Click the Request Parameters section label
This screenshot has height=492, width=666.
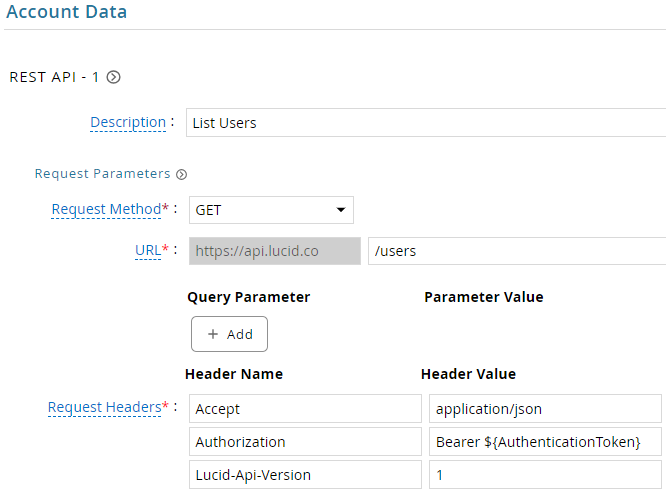coord(102,174)
